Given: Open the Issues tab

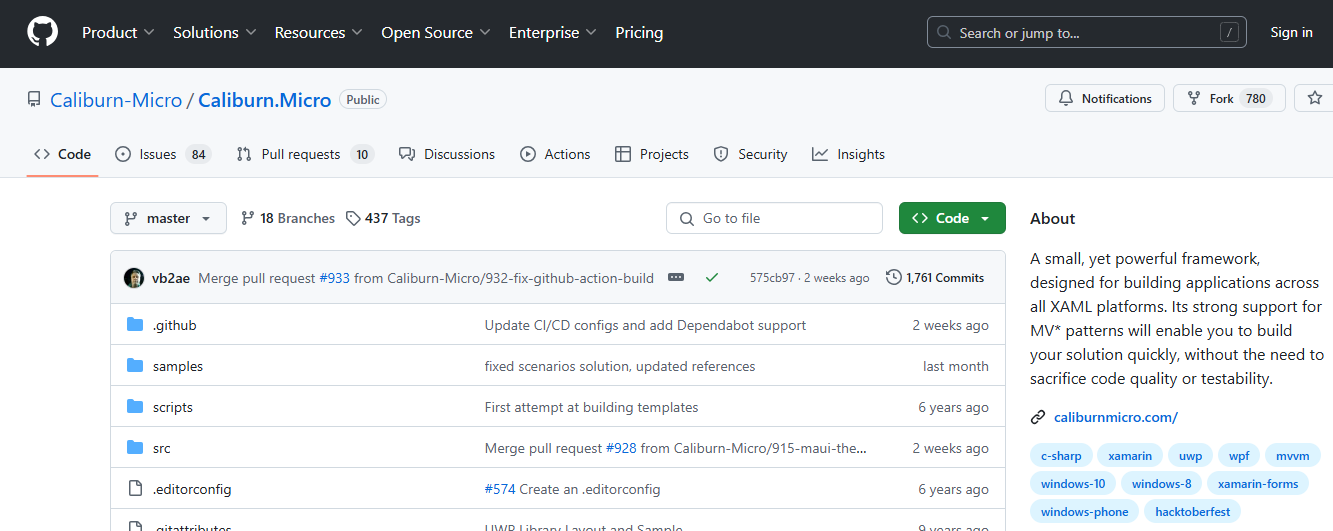Looking at the screenshot, I should click(x=163, y=154).
